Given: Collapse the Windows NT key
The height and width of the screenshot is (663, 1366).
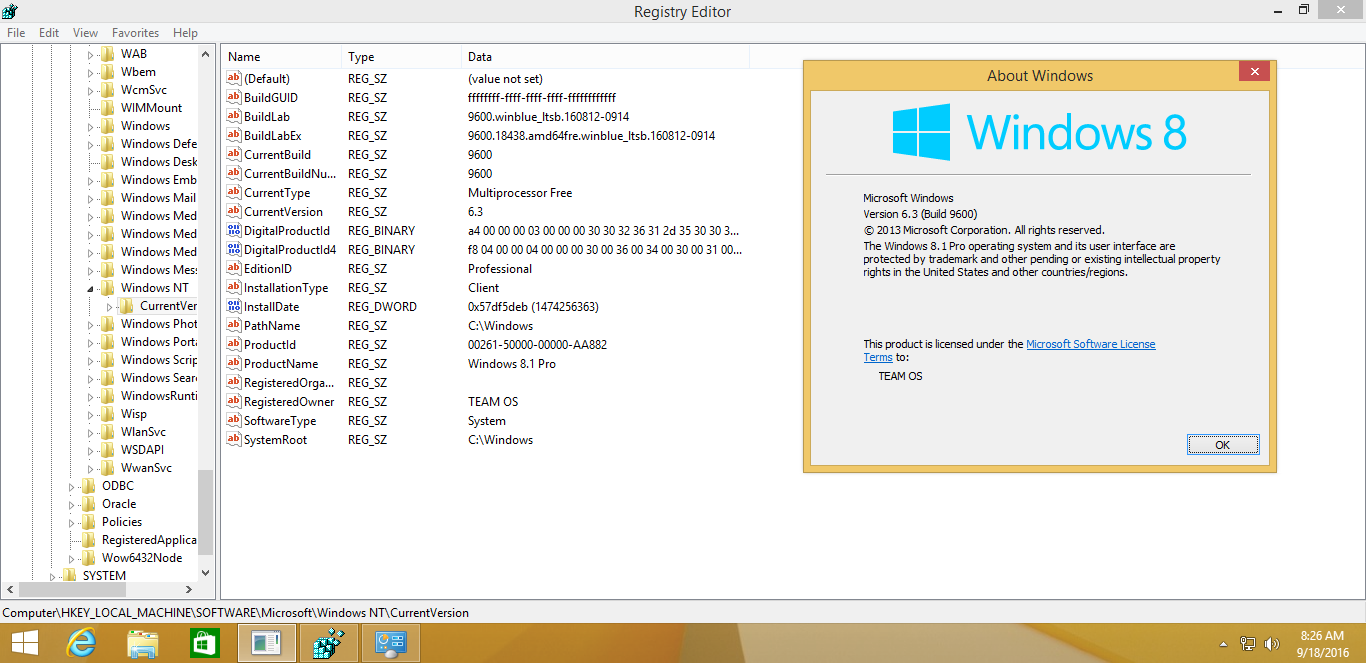Looking at the screenshot, I should click(90, 288).
